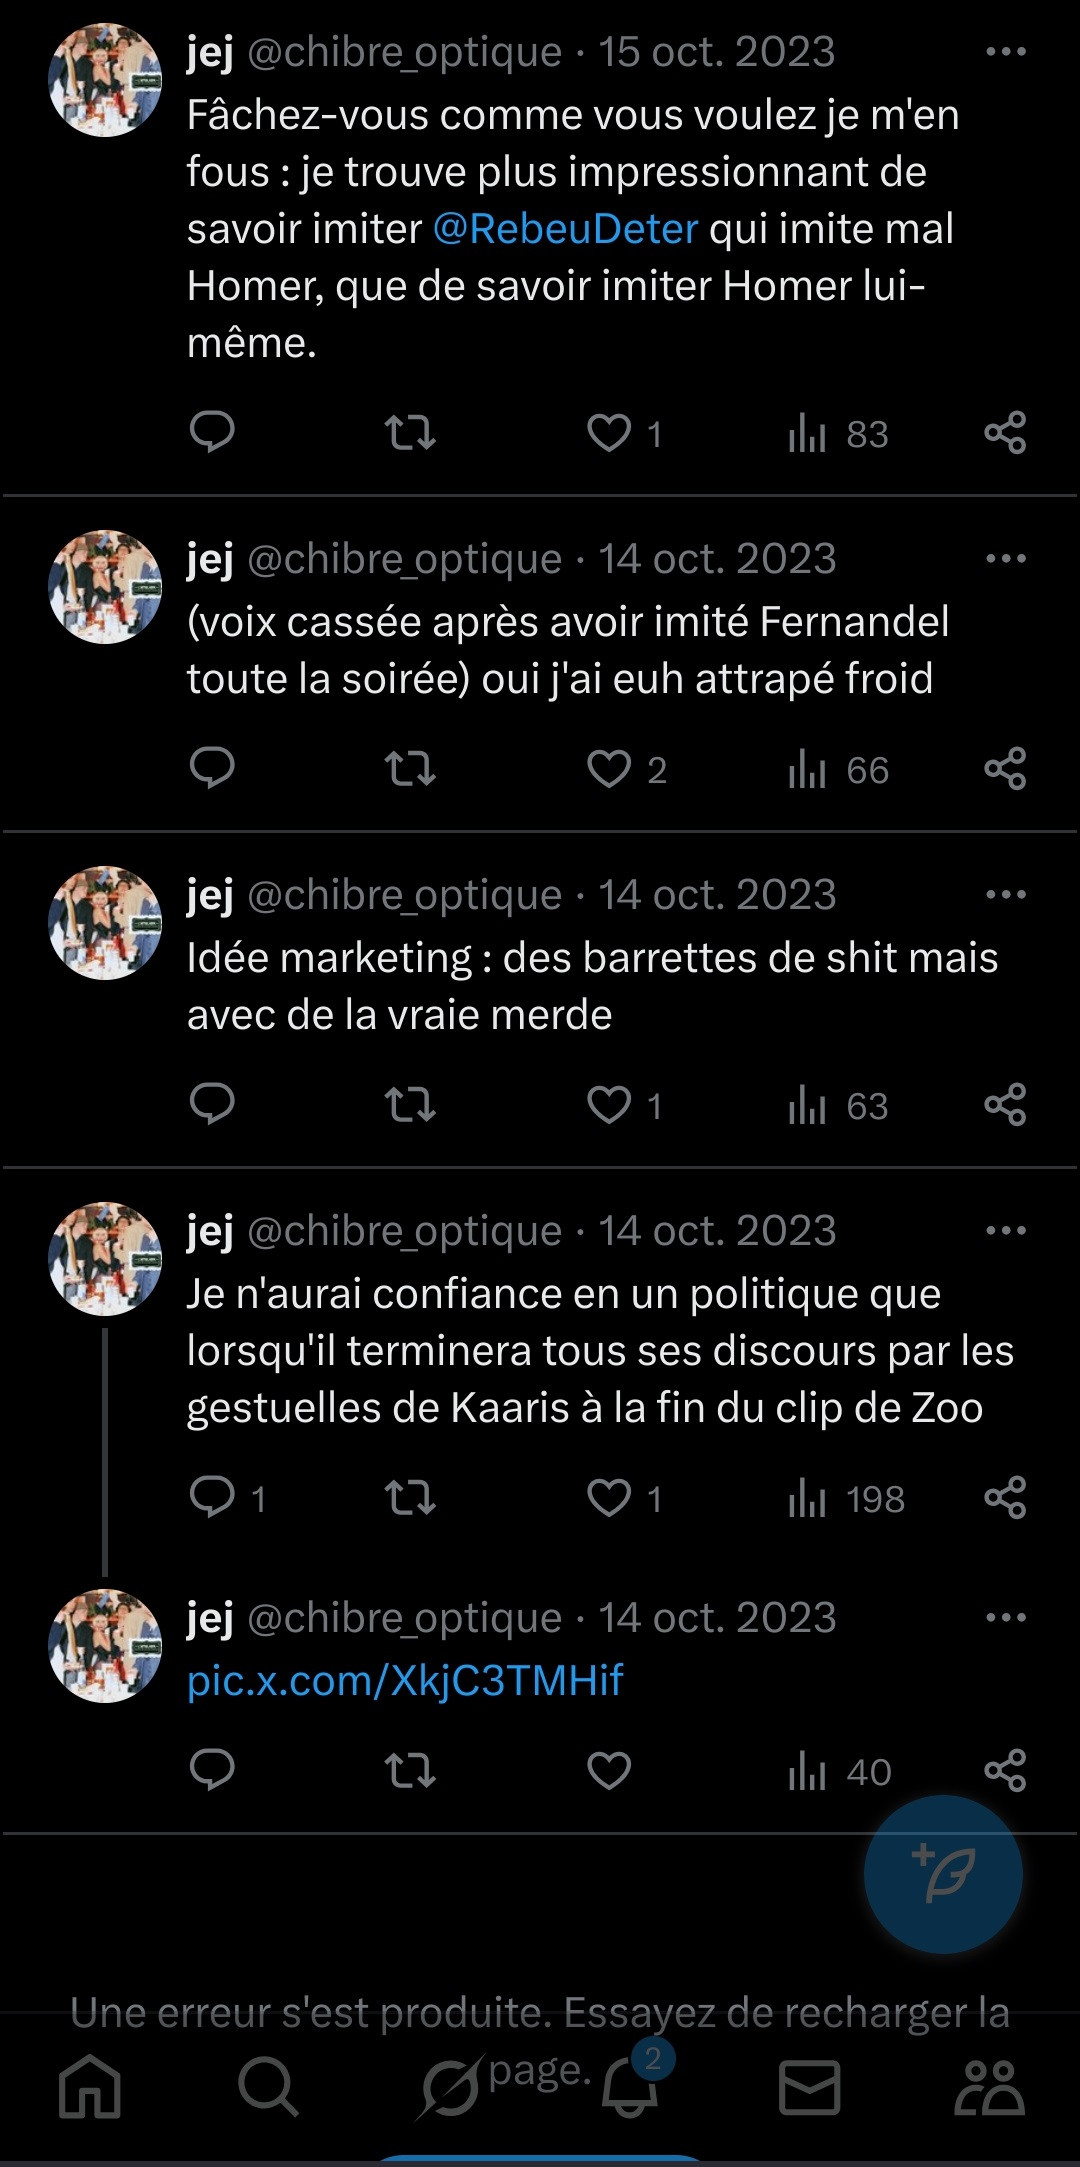The image size is (1080, 2167).
Task: Like the Fernandel voix cassée tweet
Action: point(609,769)
